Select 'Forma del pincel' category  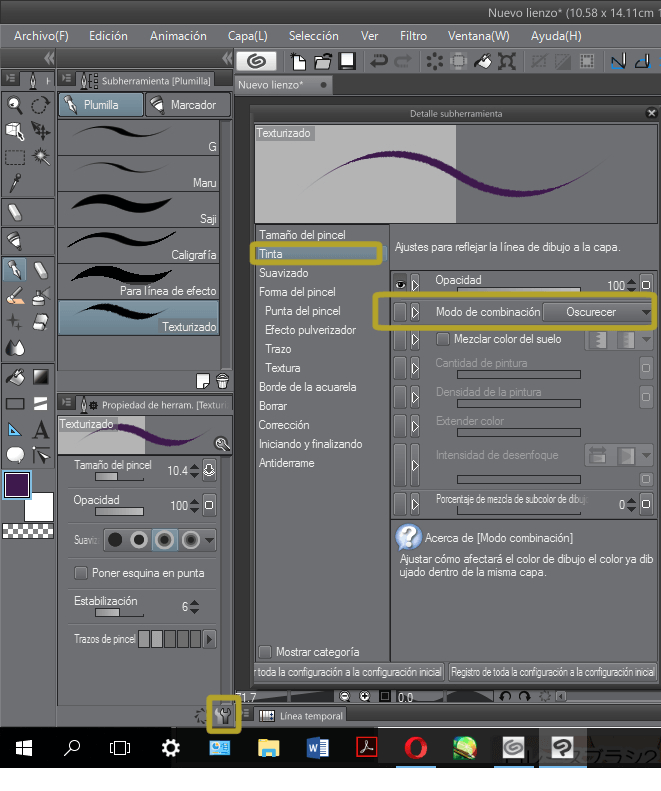pos(297,292)
